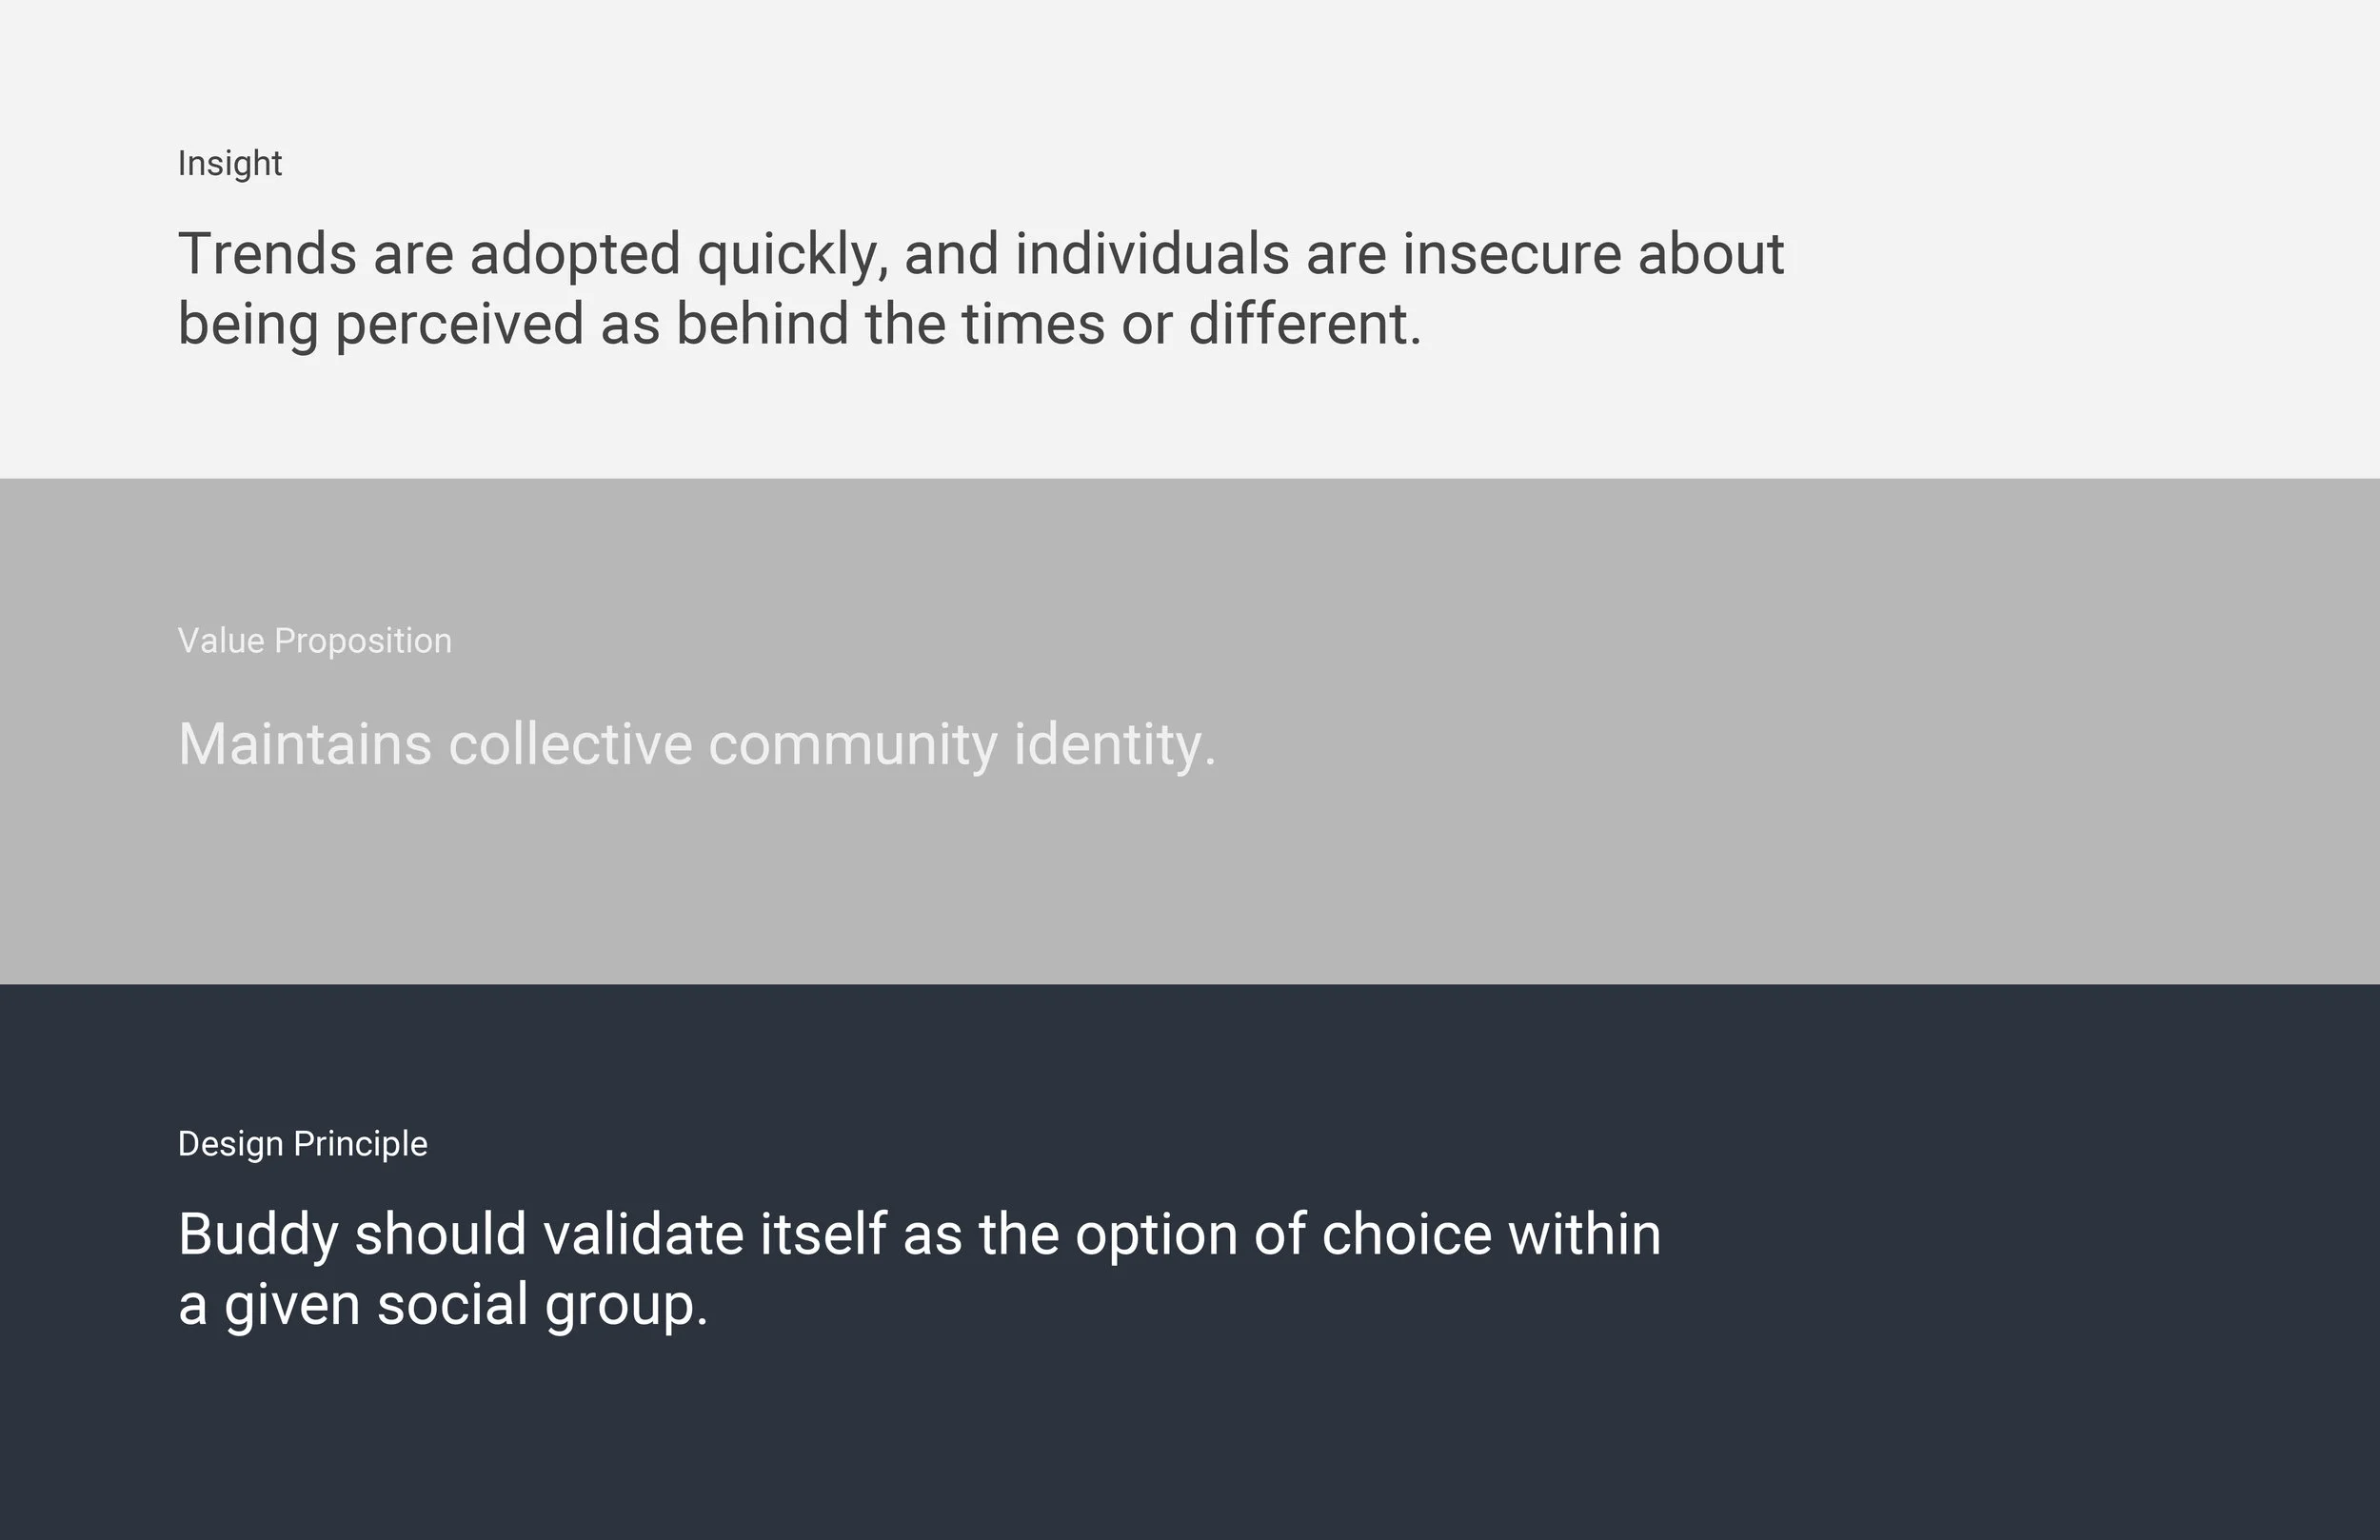Image resolution: width=2380 pixels, height=1540 pixels.
Task: Select the word "collective" in the gray section
Action: pos(571,744)
